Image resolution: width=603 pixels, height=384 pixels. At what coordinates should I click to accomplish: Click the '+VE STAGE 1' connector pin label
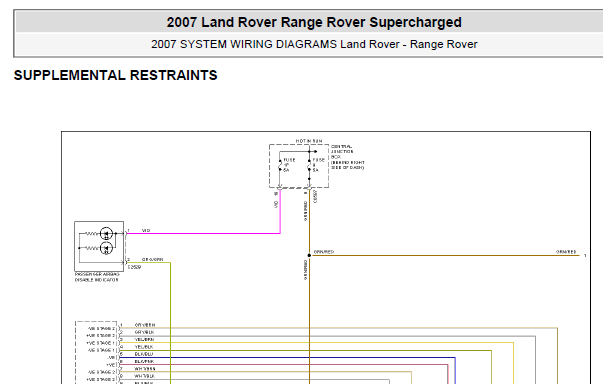(x=101, y=343)
